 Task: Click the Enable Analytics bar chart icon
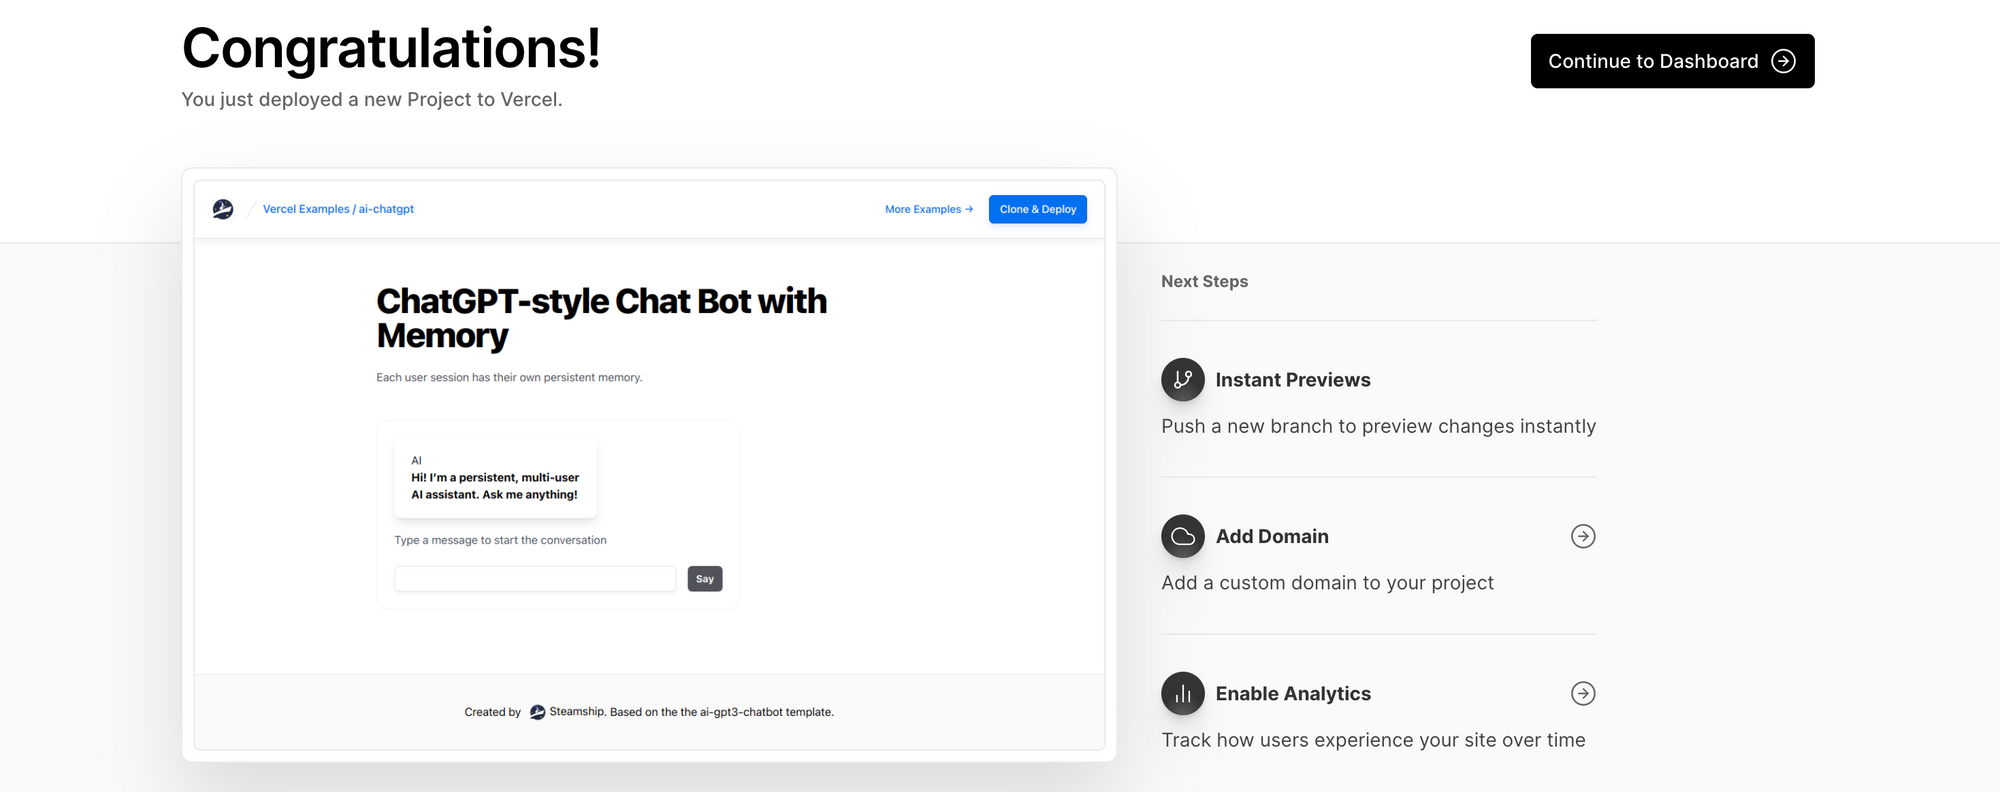point(1183,693)
